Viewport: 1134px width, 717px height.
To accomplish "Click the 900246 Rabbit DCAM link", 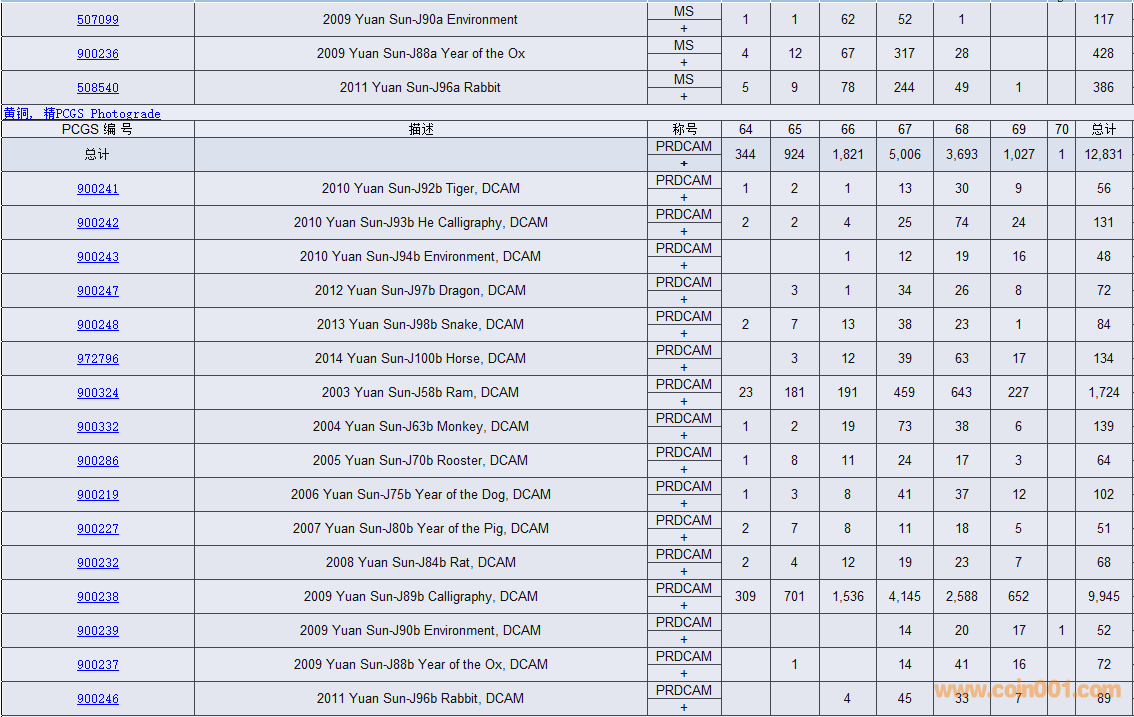I will click(98, 699).
